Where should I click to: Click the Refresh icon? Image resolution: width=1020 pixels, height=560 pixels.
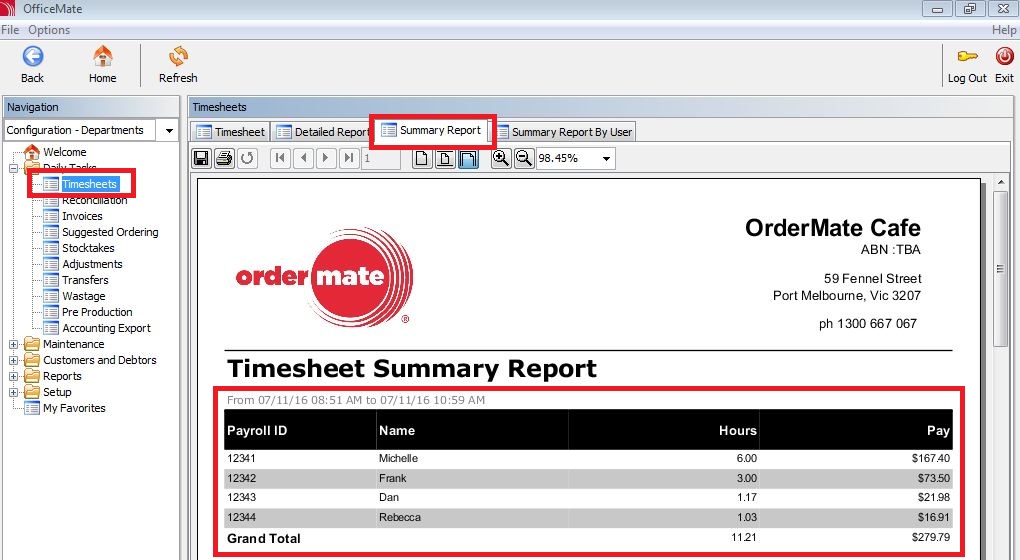click(x=178, y=57)
